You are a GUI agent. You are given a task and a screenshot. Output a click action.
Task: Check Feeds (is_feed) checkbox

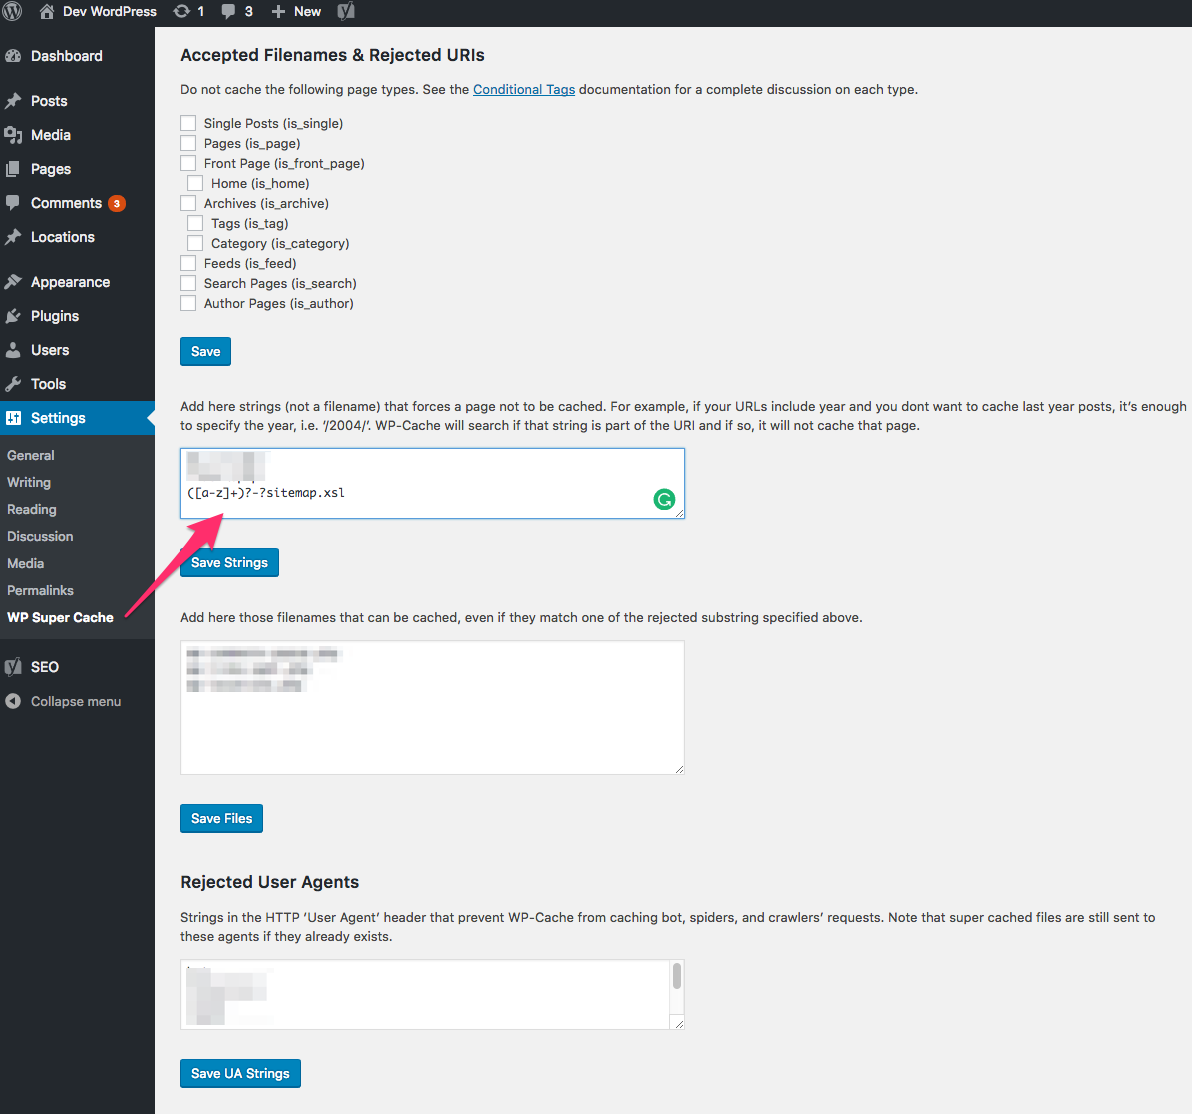coord(188,263)
